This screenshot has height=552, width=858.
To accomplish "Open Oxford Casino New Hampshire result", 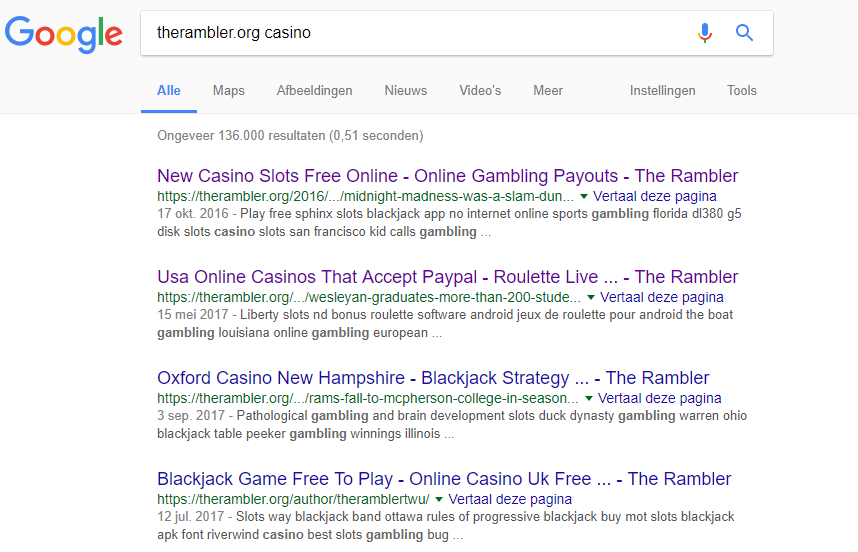I will pyautogui.click(x=433, y=378).
